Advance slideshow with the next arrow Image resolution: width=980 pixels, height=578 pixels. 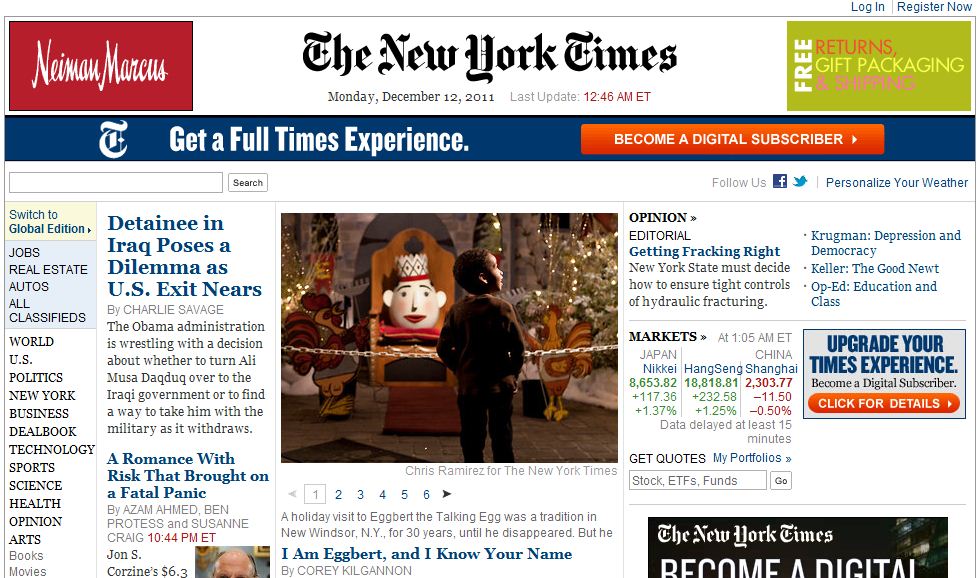click(x=446, y=494)
